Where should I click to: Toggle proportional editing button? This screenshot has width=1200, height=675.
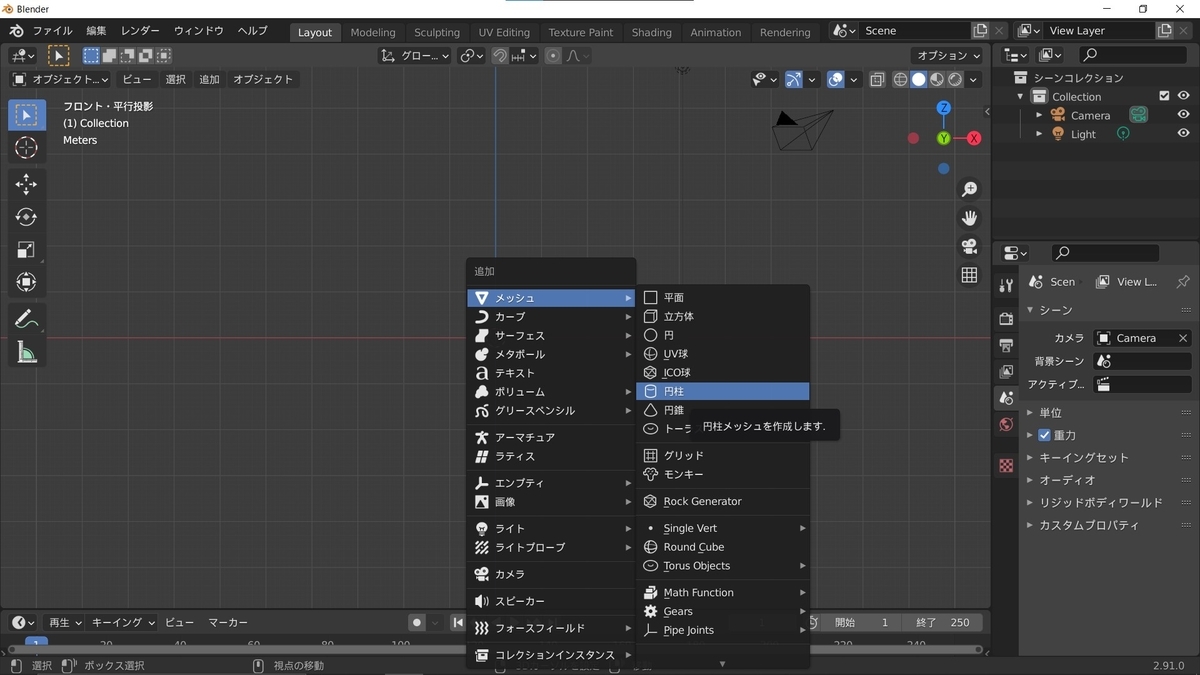[553, 56]
